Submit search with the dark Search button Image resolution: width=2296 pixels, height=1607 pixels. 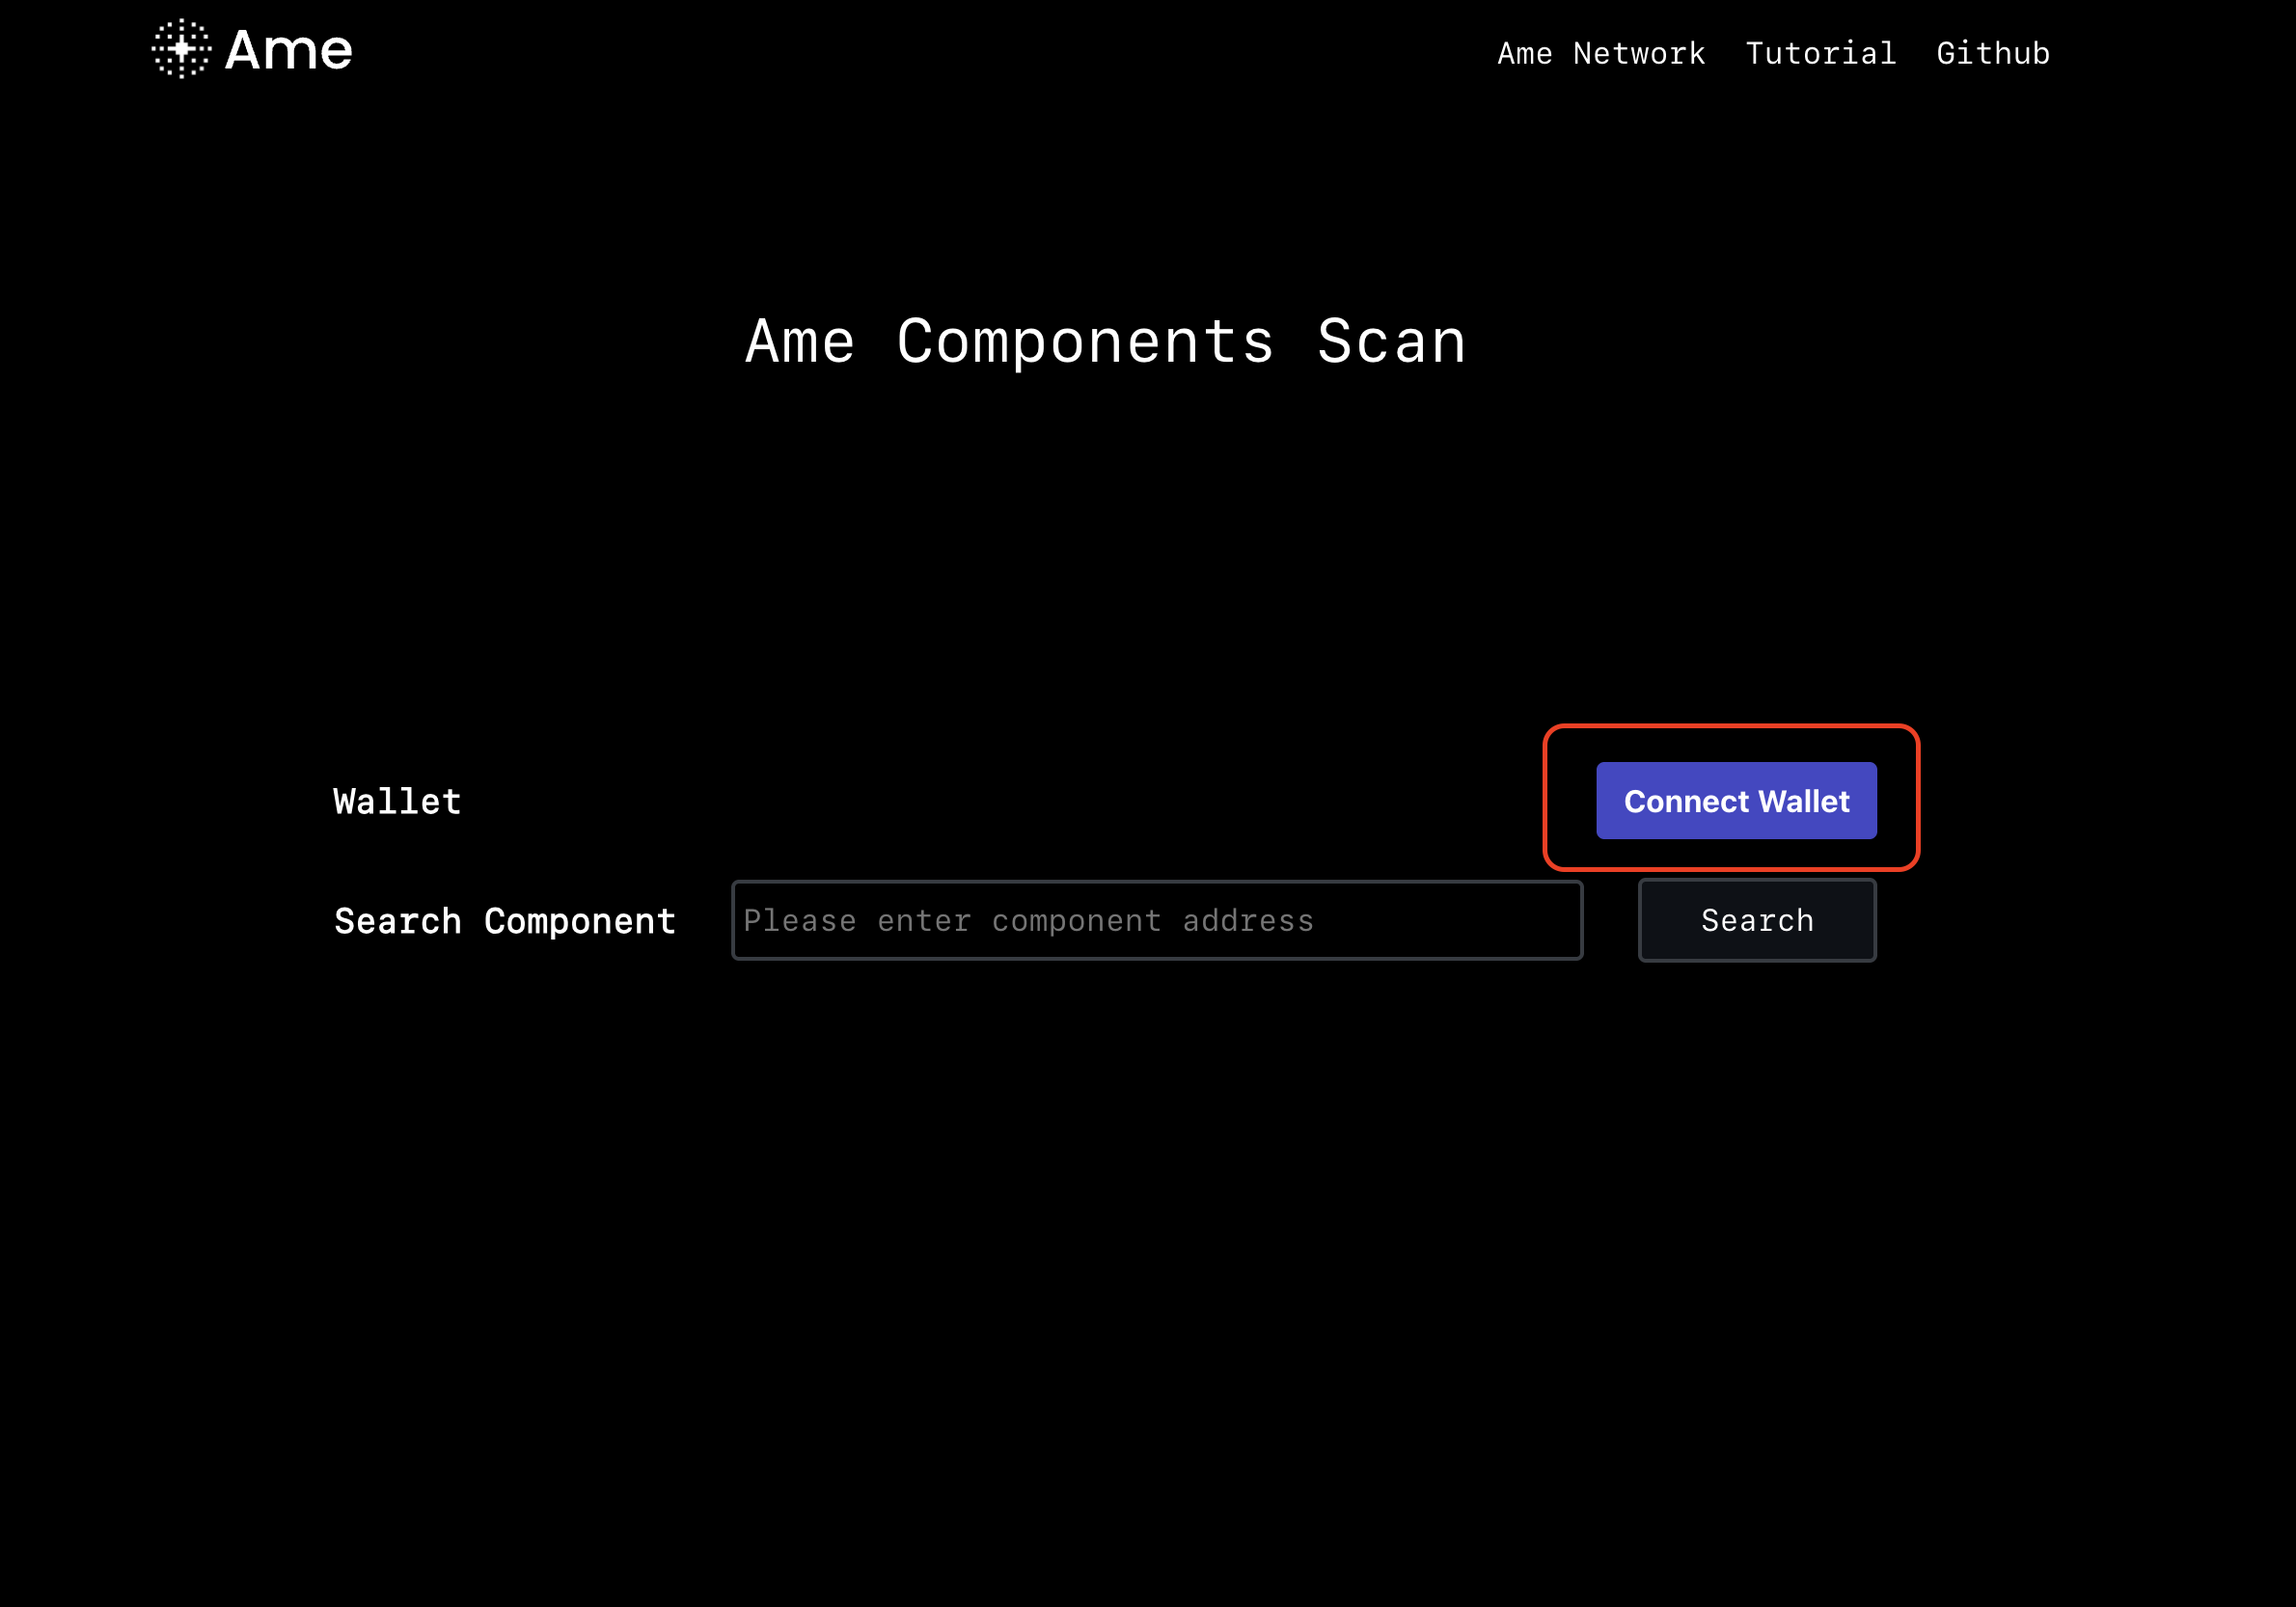(x=1756, y=920)
